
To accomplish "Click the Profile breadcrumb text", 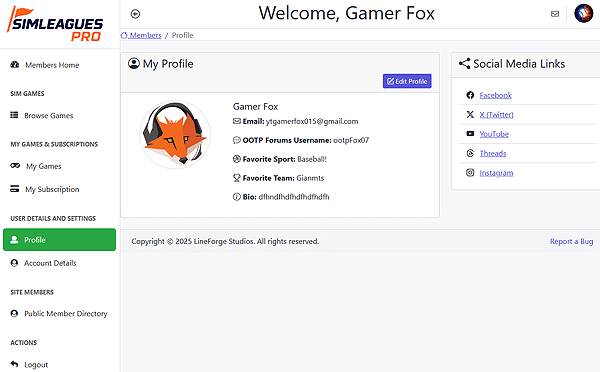I will 183,35.
